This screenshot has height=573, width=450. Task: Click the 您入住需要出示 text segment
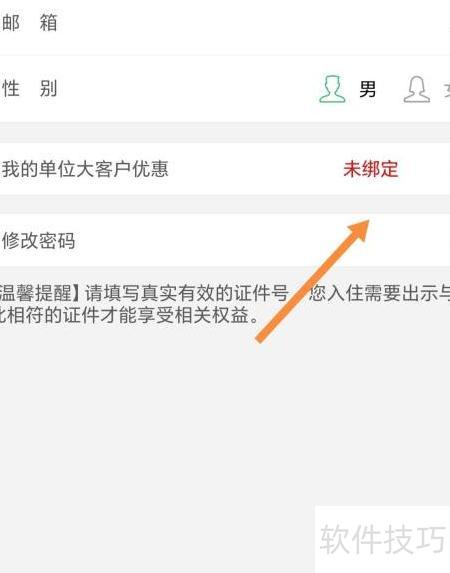pos(373,293)
